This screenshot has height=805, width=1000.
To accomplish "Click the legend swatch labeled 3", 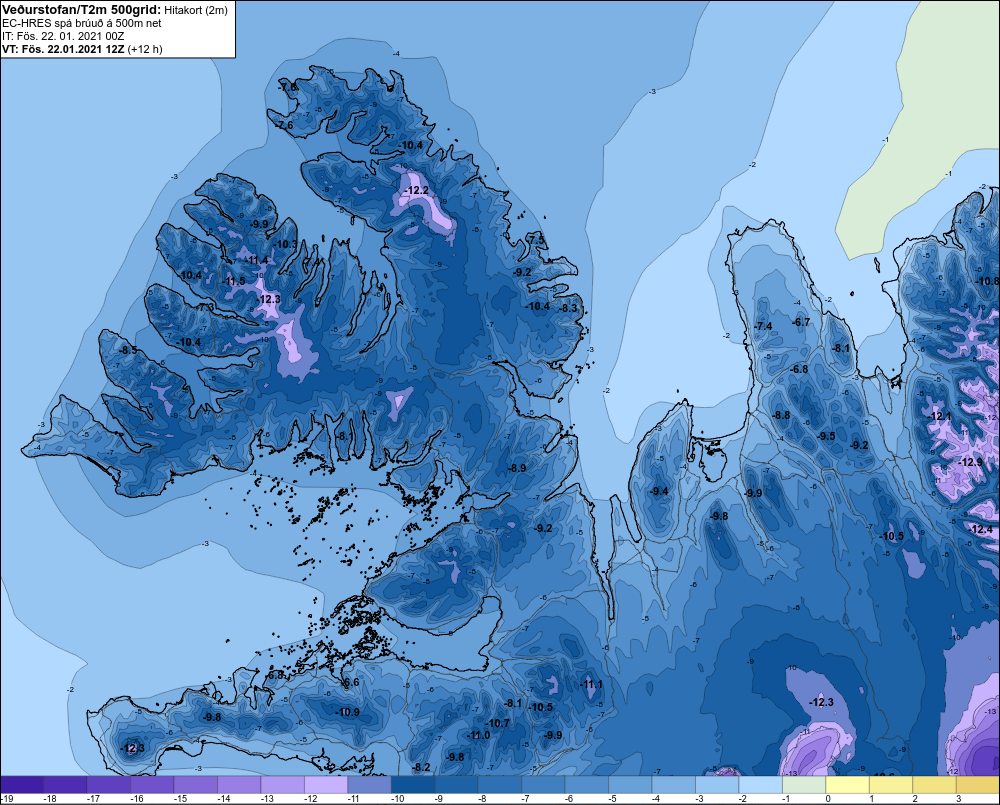I will (978, 785).
